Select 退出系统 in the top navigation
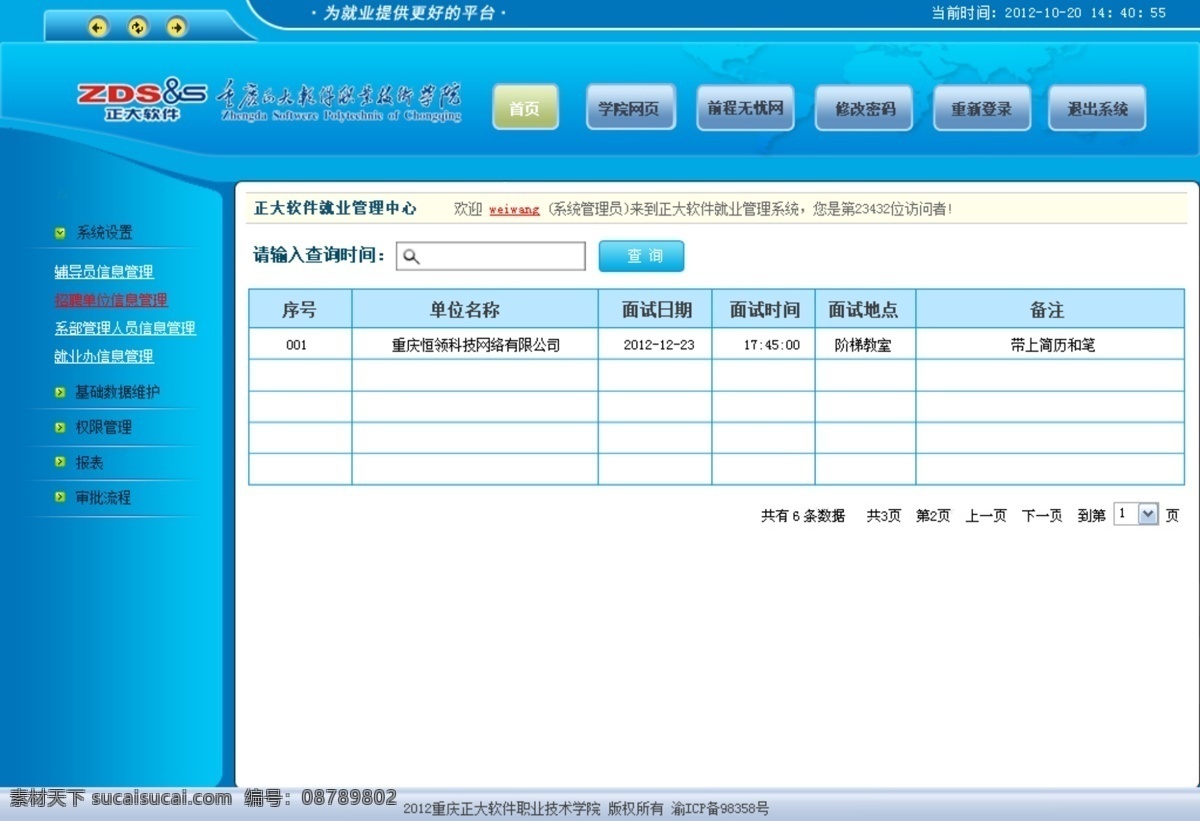 pos(1097,108)
